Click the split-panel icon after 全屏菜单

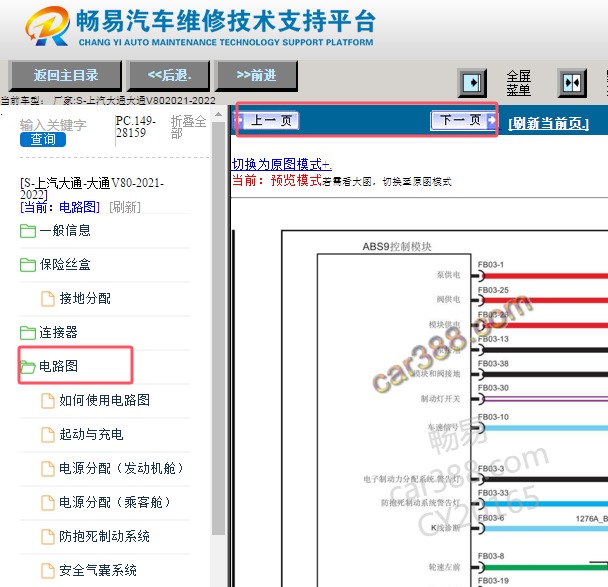click(x=572, y=83)
